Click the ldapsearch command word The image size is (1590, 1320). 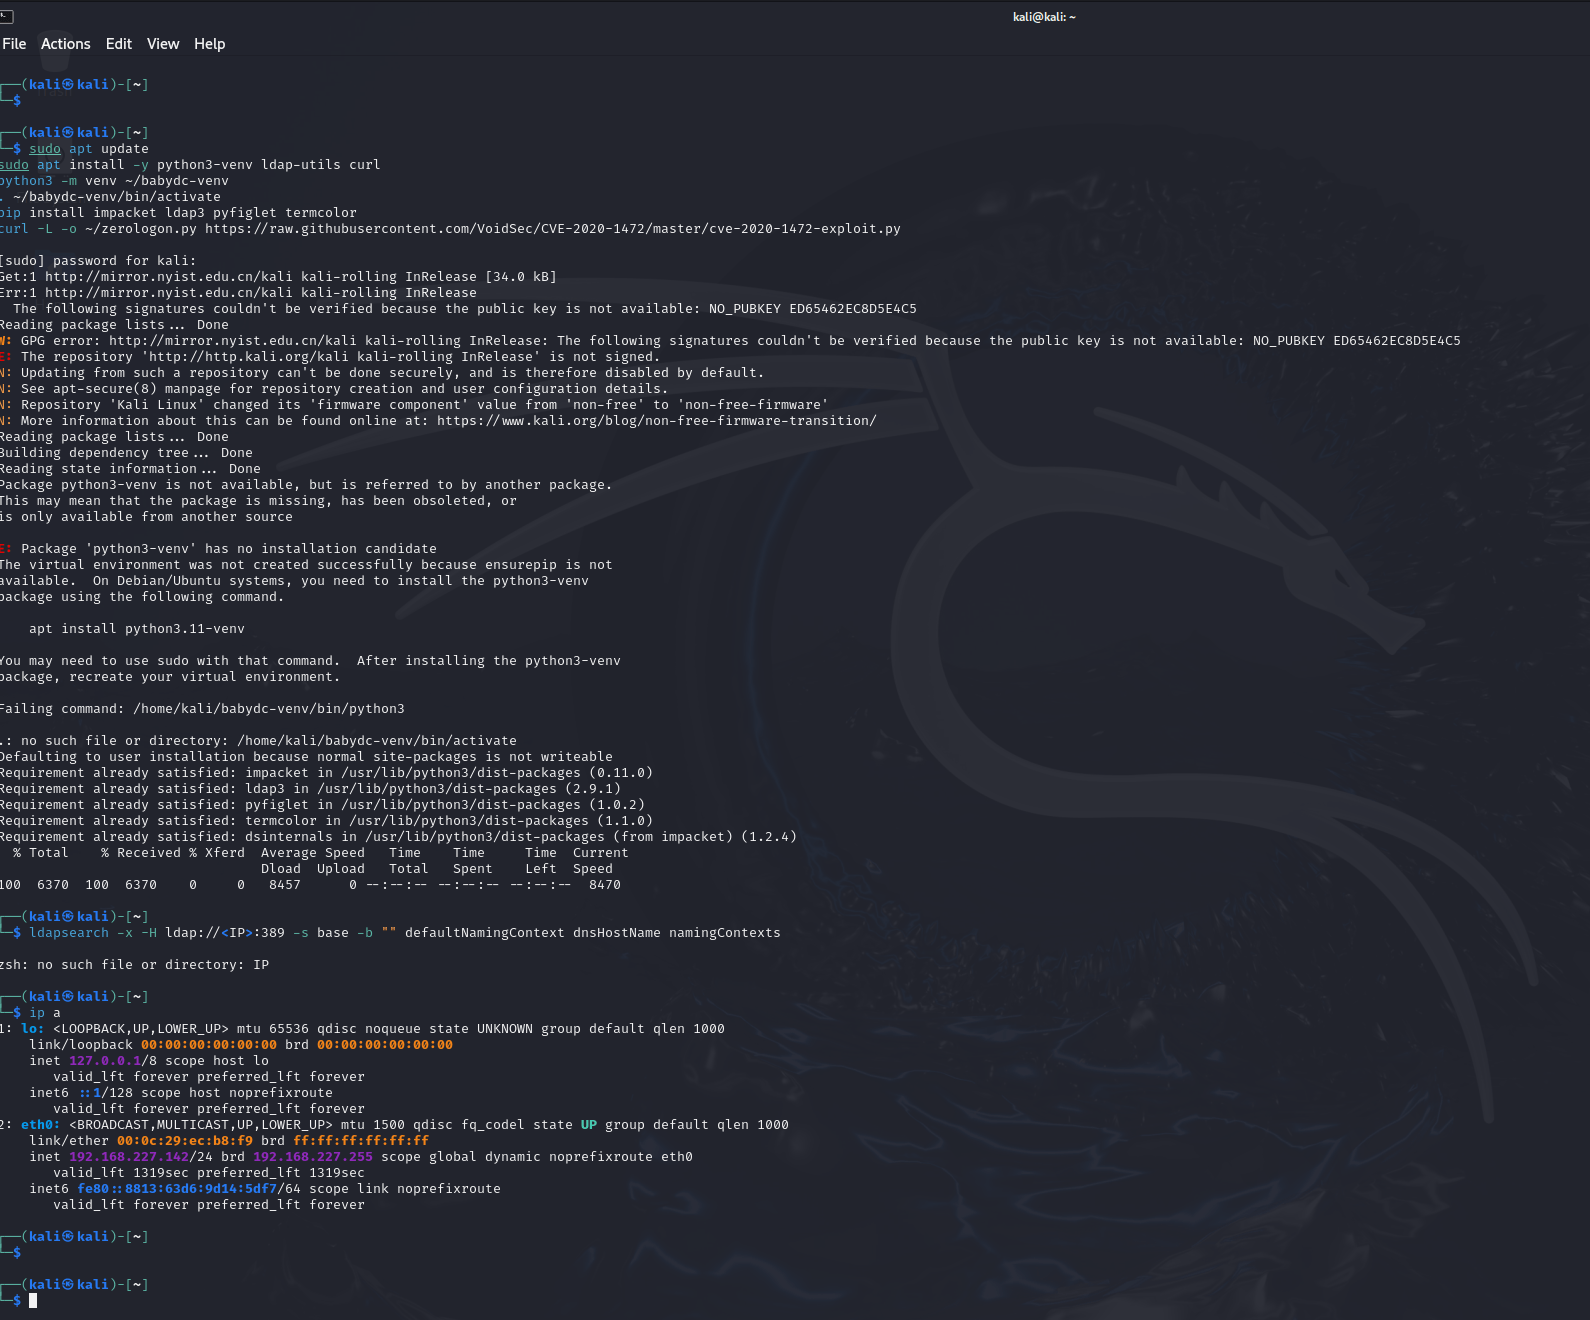coord(69,933)
